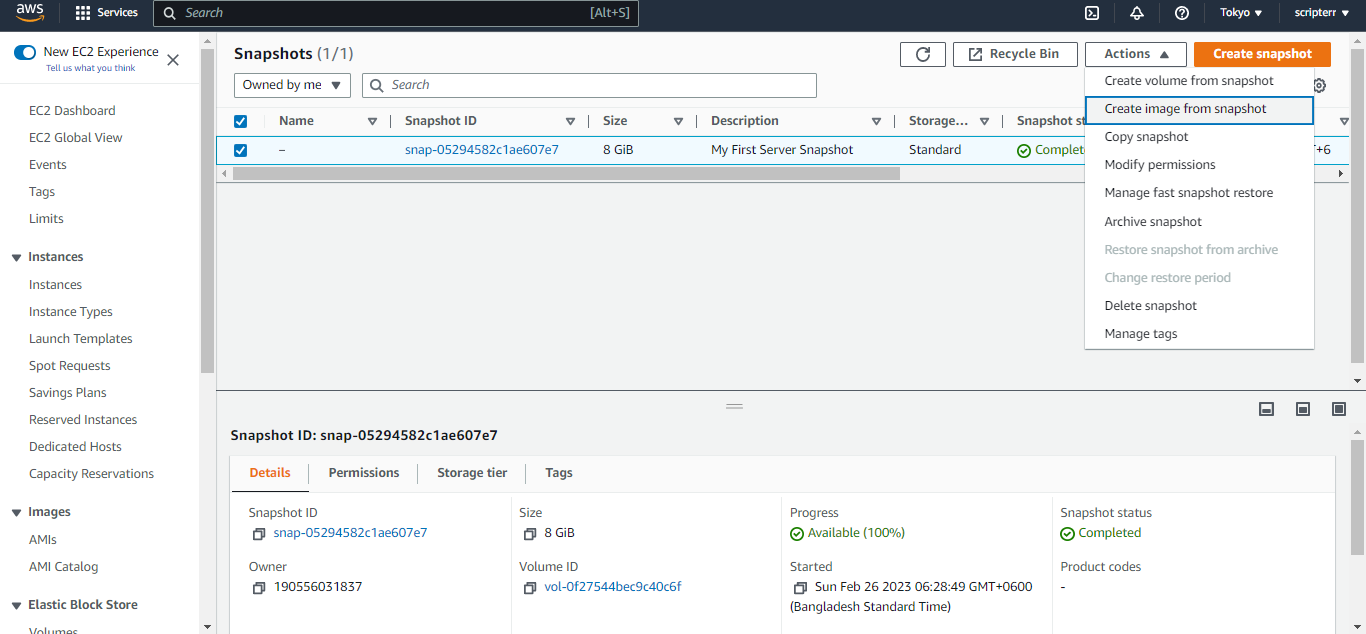Image resolution: width=1366 pixels, height=634 pixels.
Task: Open Dedicated Hosts in sidebar
Action: click(75, 447)
